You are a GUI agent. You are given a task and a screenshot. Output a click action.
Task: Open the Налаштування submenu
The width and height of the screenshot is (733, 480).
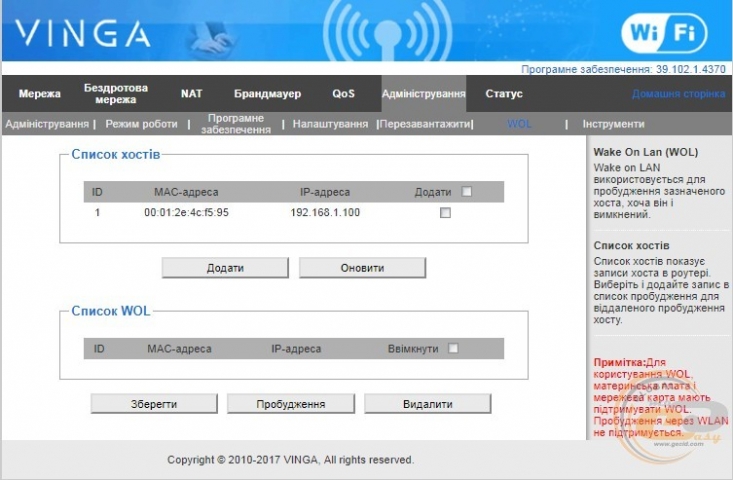pos(330,124)
